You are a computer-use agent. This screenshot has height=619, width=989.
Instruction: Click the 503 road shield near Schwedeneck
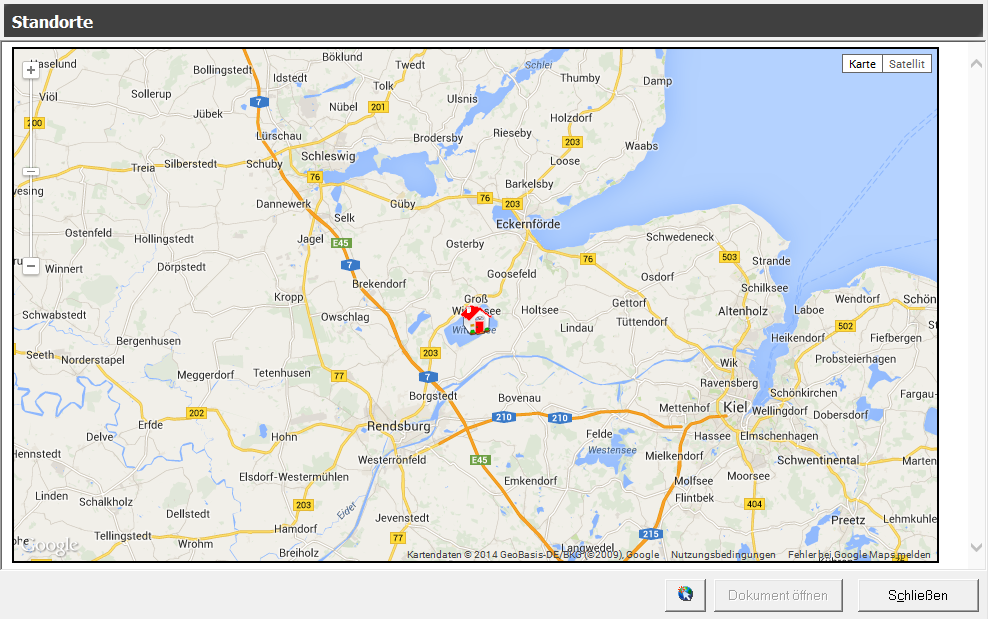[x=729, y=257]
